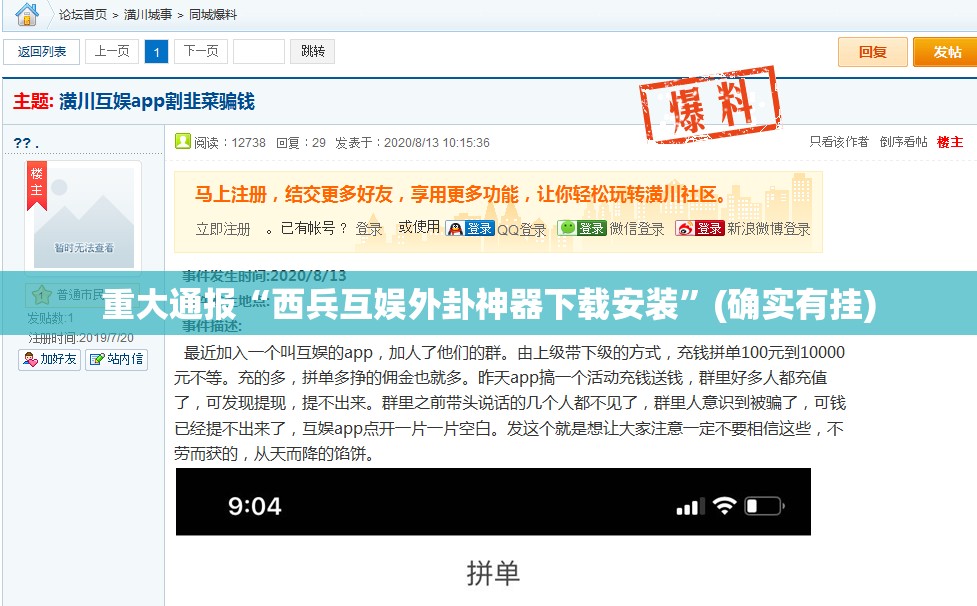Click the 楼主 red ribbon badge on avatar
This screenshot has width=977, height=606.
coord(37,186)
